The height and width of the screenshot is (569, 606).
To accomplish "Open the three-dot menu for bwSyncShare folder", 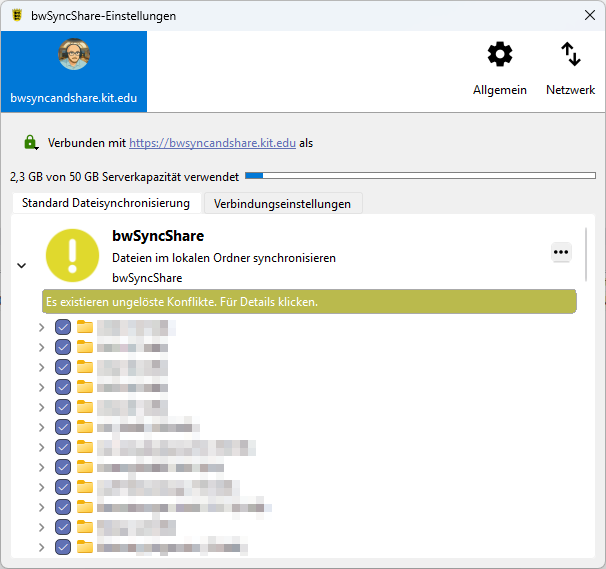I will (x=561, y=253).
